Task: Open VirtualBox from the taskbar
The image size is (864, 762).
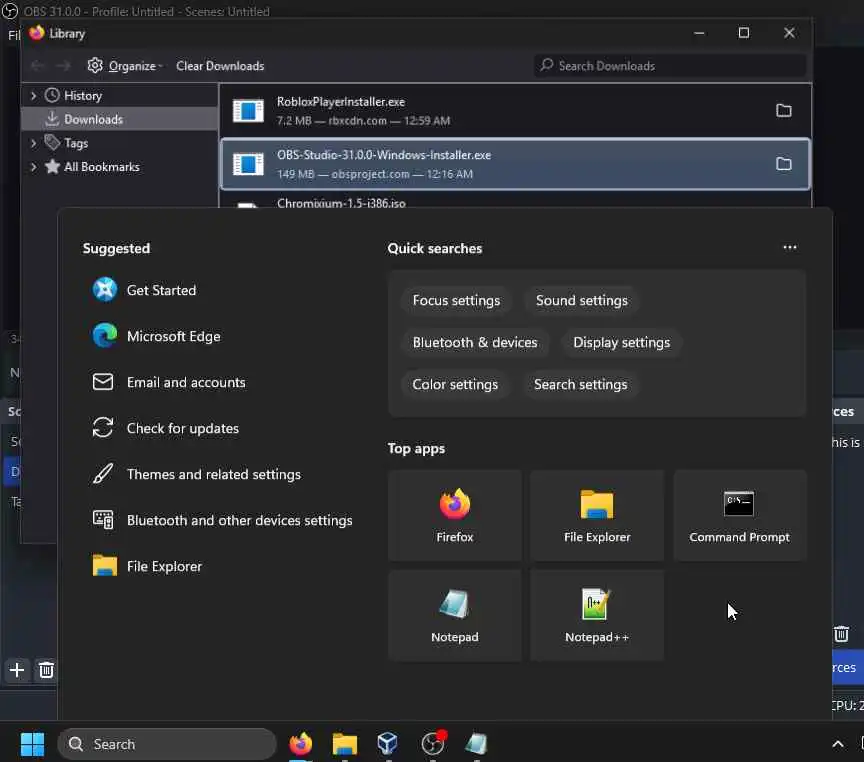Action: [388, 744]
